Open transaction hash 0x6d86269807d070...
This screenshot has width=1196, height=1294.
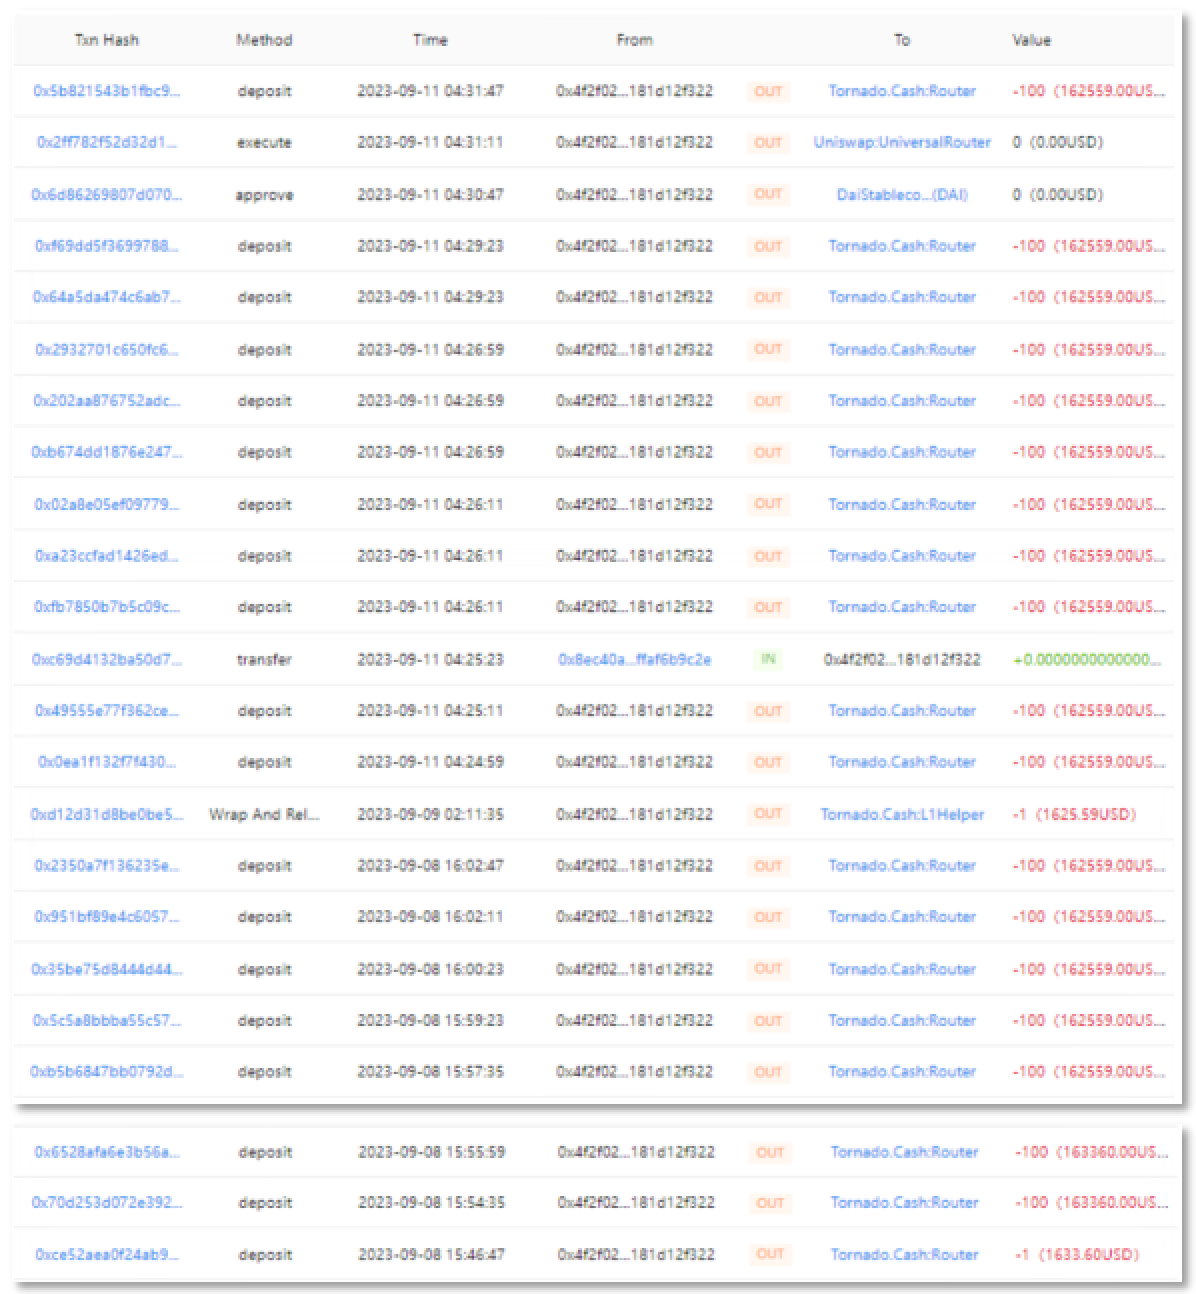pyautogui.click(x=107, y=194)
